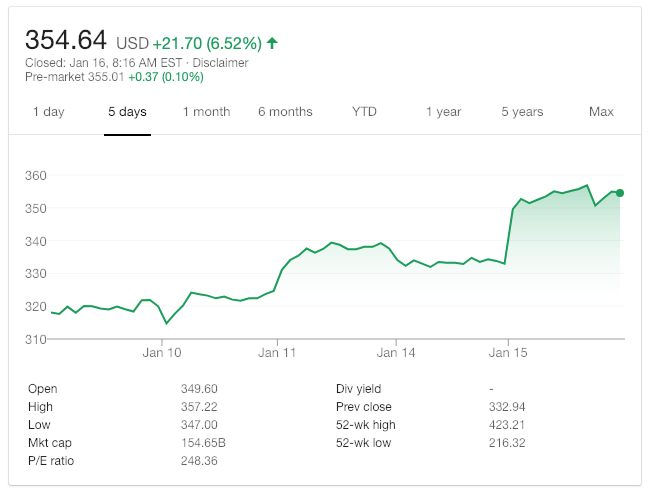This screenshot has width=649, height=493.
Task: Select the 5 years tab
Action: (522, 112)
